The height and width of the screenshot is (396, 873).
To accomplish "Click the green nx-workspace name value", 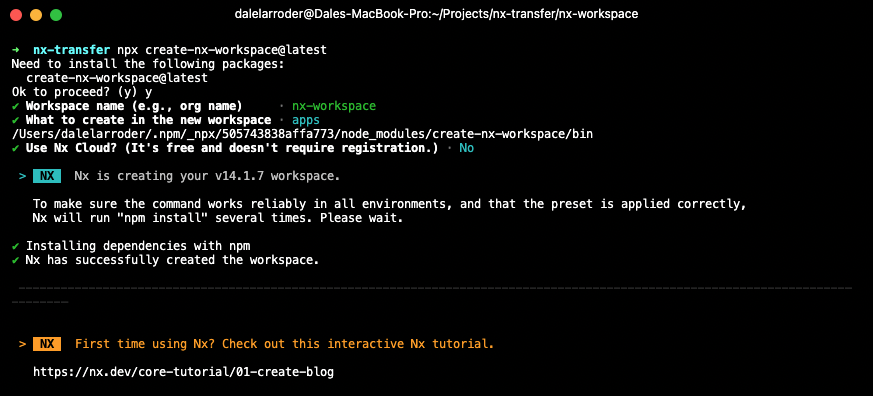I will [333, 106].
